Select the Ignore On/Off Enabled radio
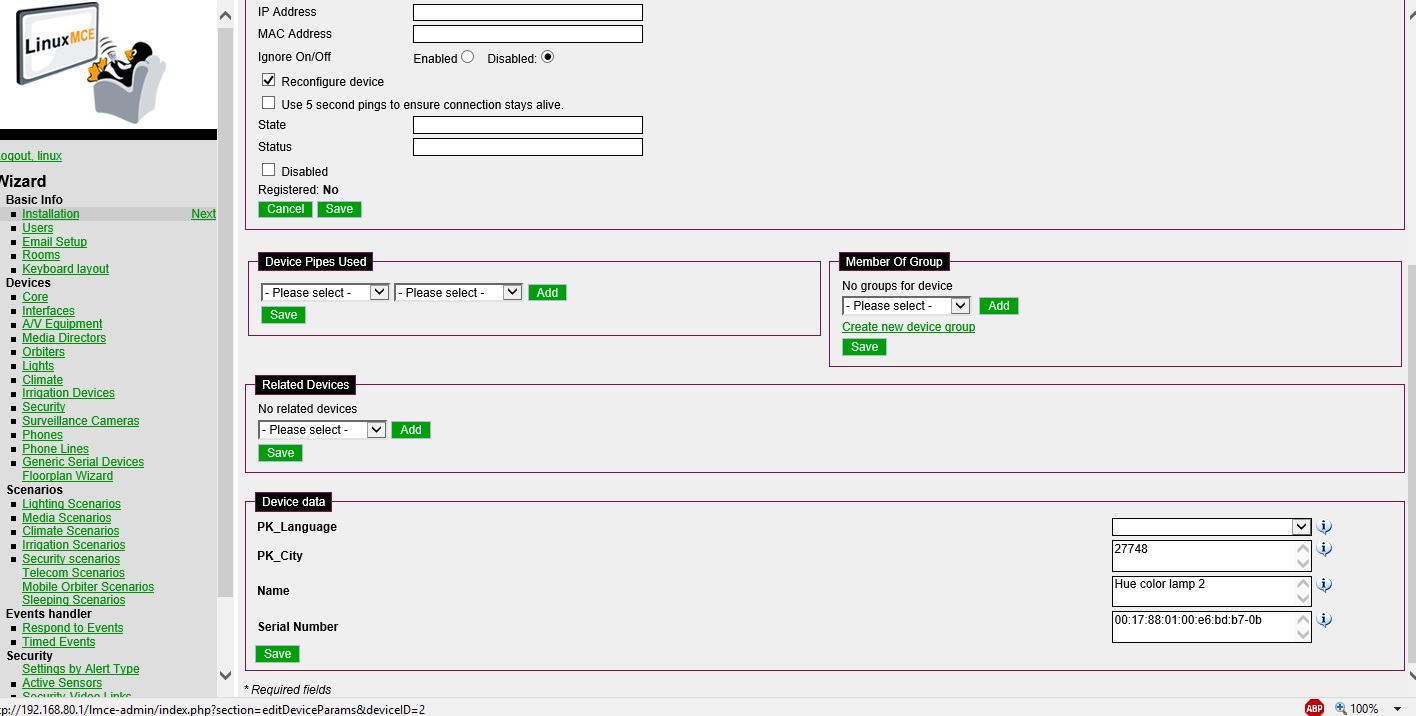The height and width of the screenshot is (716, 1416). click(x=467, y=57)
